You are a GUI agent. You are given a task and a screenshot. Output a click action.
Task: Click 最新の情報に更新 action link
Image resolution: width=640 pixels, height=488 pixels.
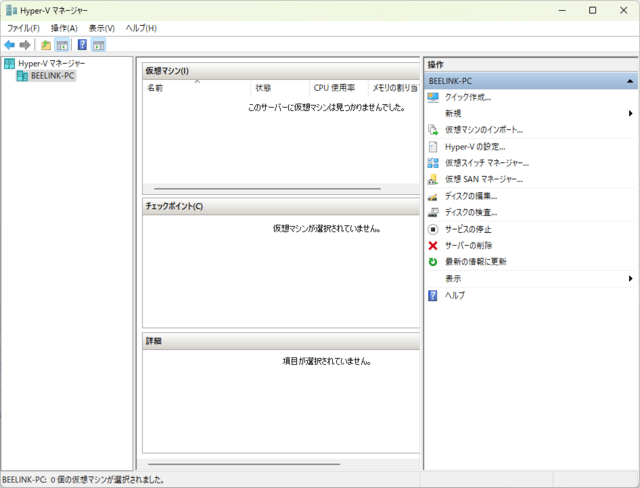coord(476,262)
